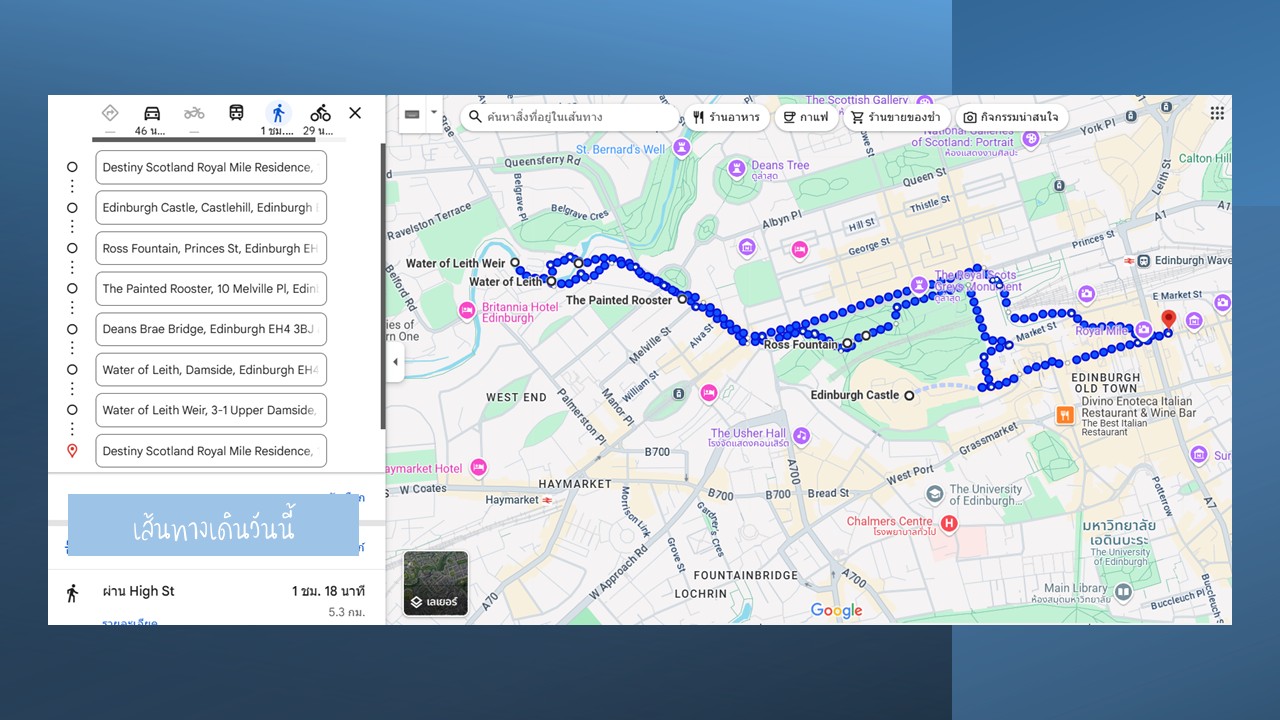Click The Painted Rooster map marker
The height and width of the screenshot is (720, 1280).
[x=682, y=299]
